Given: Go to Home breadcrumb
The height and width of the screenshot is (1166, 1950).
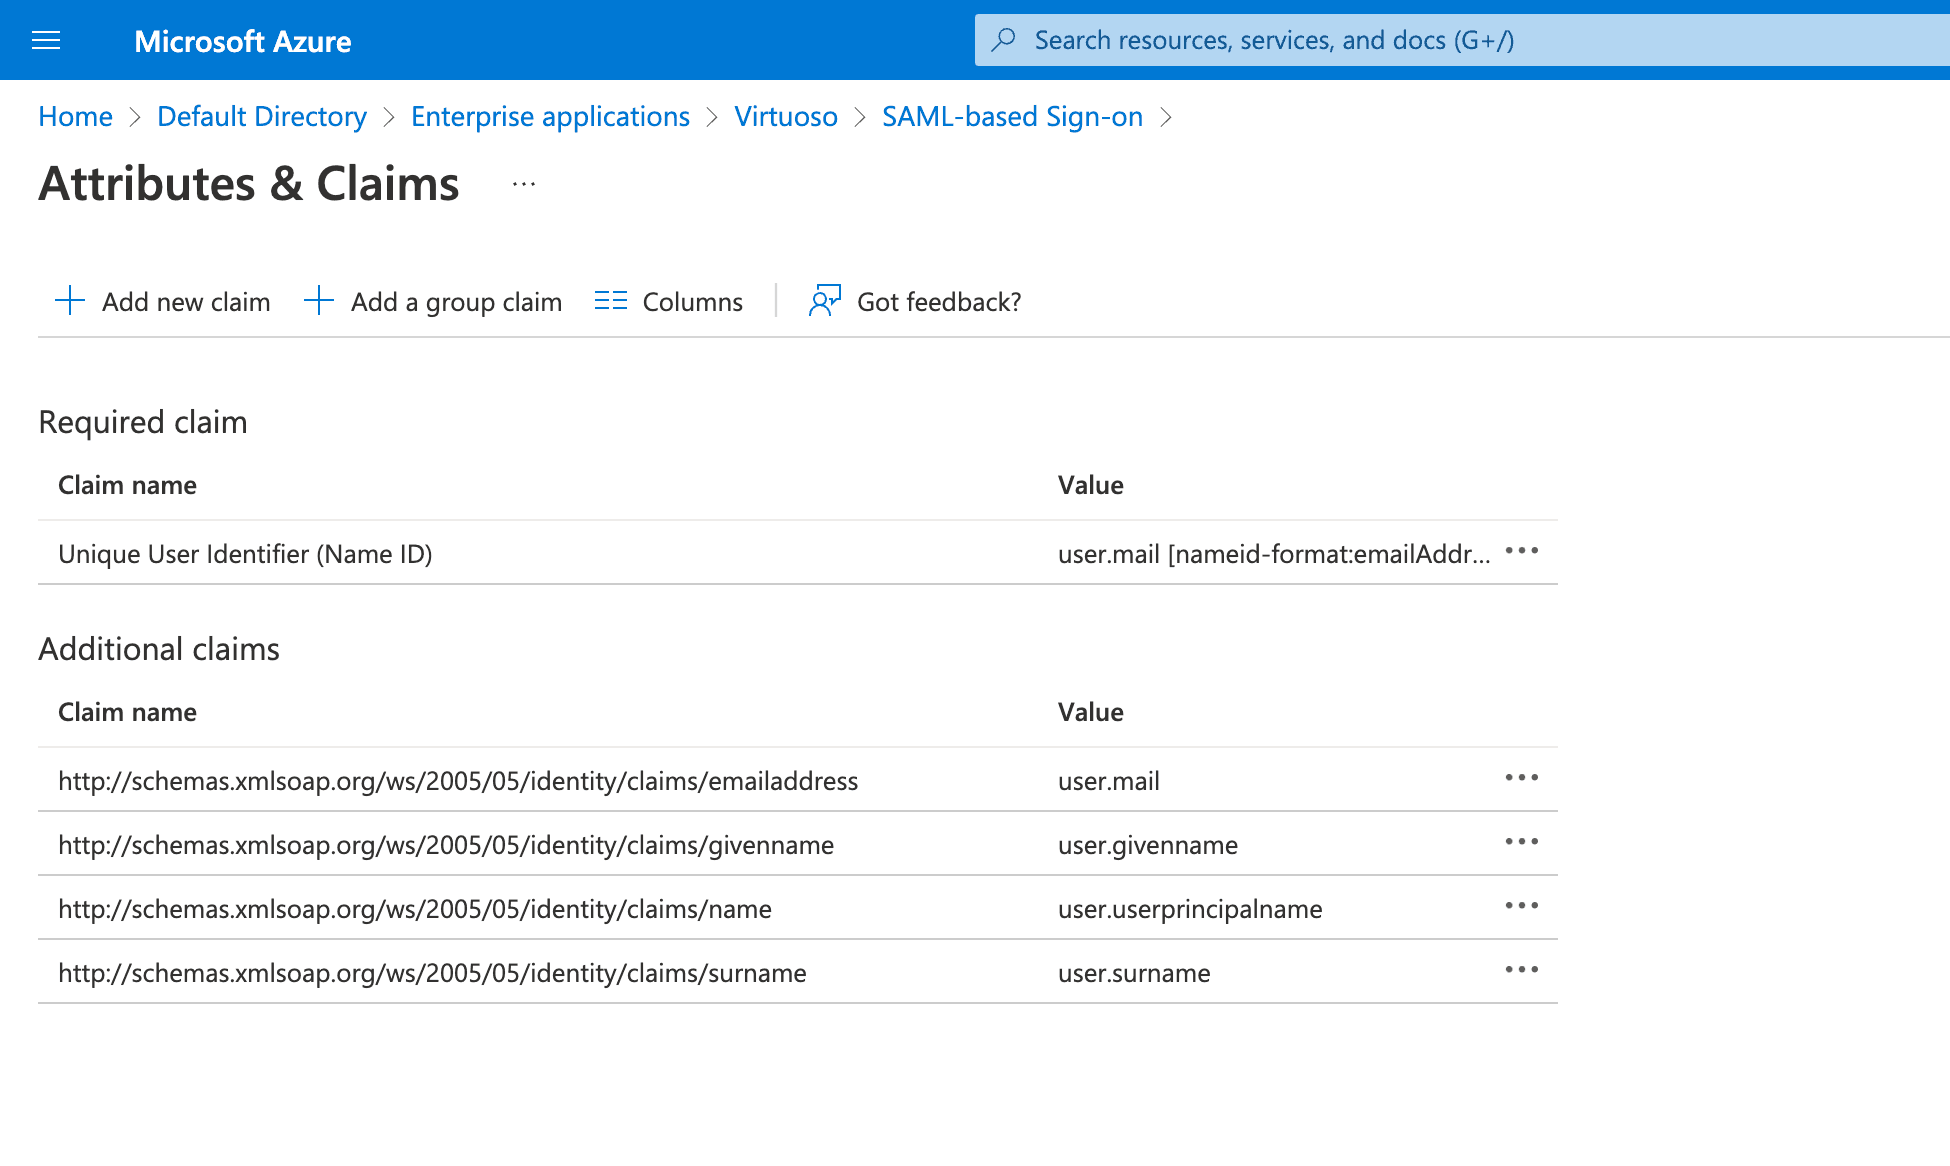Looking at the screenshot, I should 75,117.
